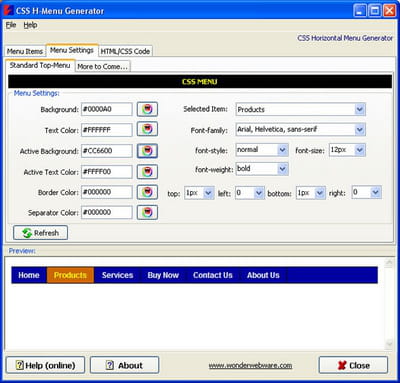
Task: Expand the Selected Item dropdown
Action: coord(359,109)
